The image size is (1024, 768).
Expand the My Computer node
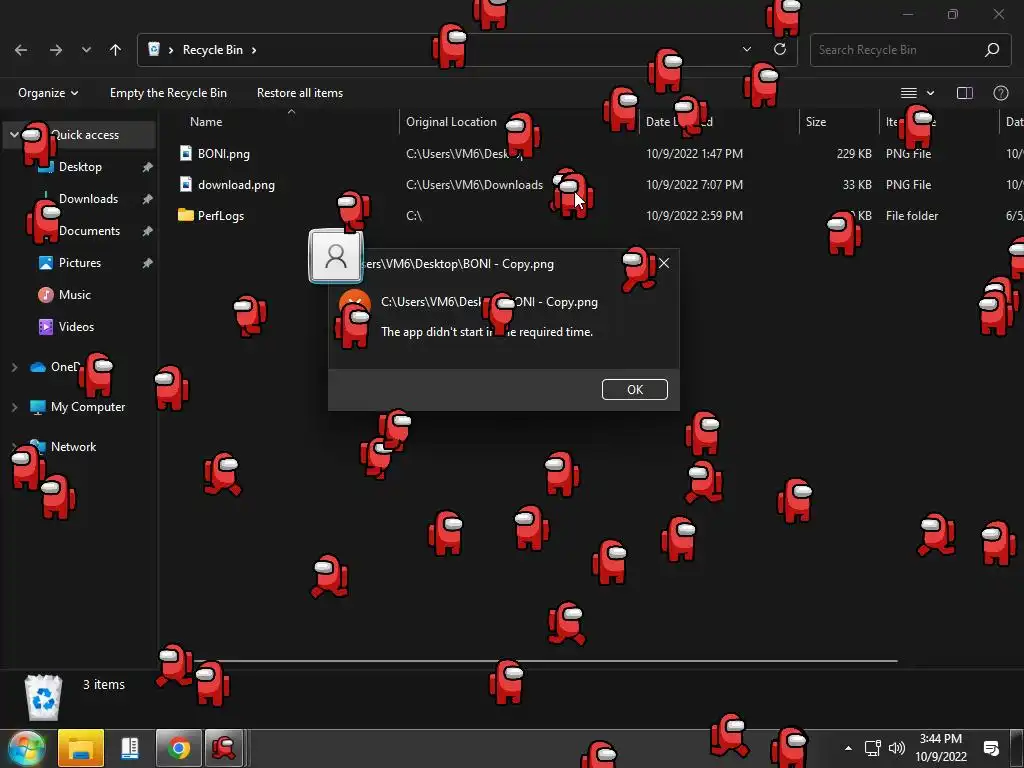pyautogui.click(x=14, y=407)
